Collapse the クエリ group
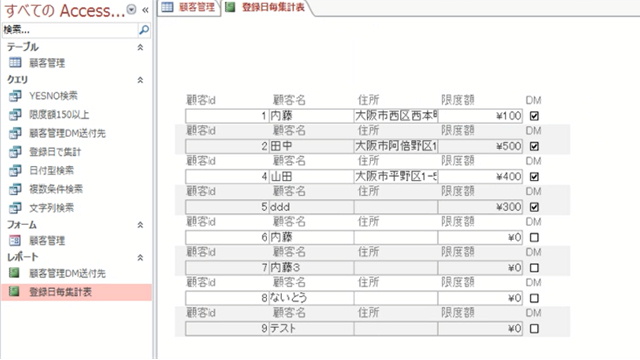640x360 pixels. click(140, 80)
